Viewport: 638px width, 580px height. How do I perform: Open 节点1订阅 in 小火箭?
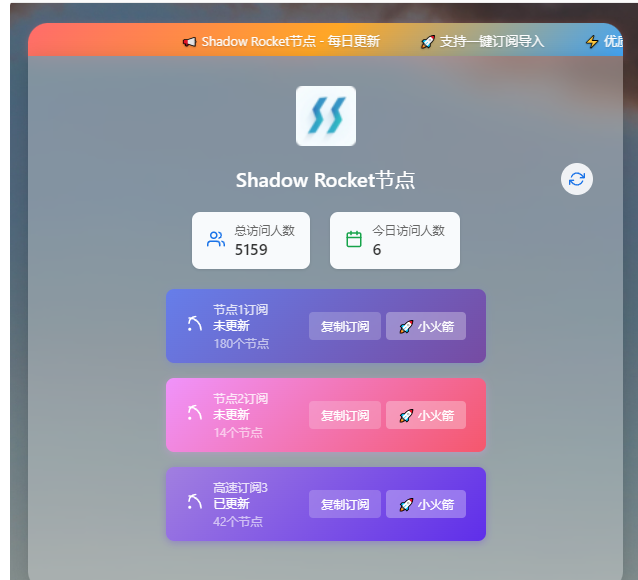click(426, 326)
